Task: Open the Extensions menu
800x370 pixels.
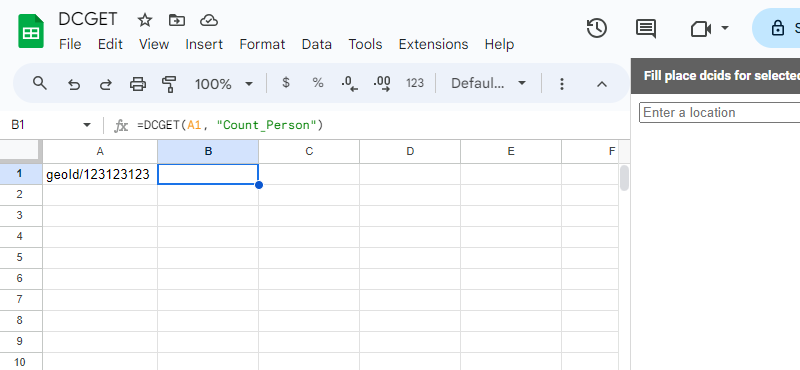Action: (x=433, y=44)
